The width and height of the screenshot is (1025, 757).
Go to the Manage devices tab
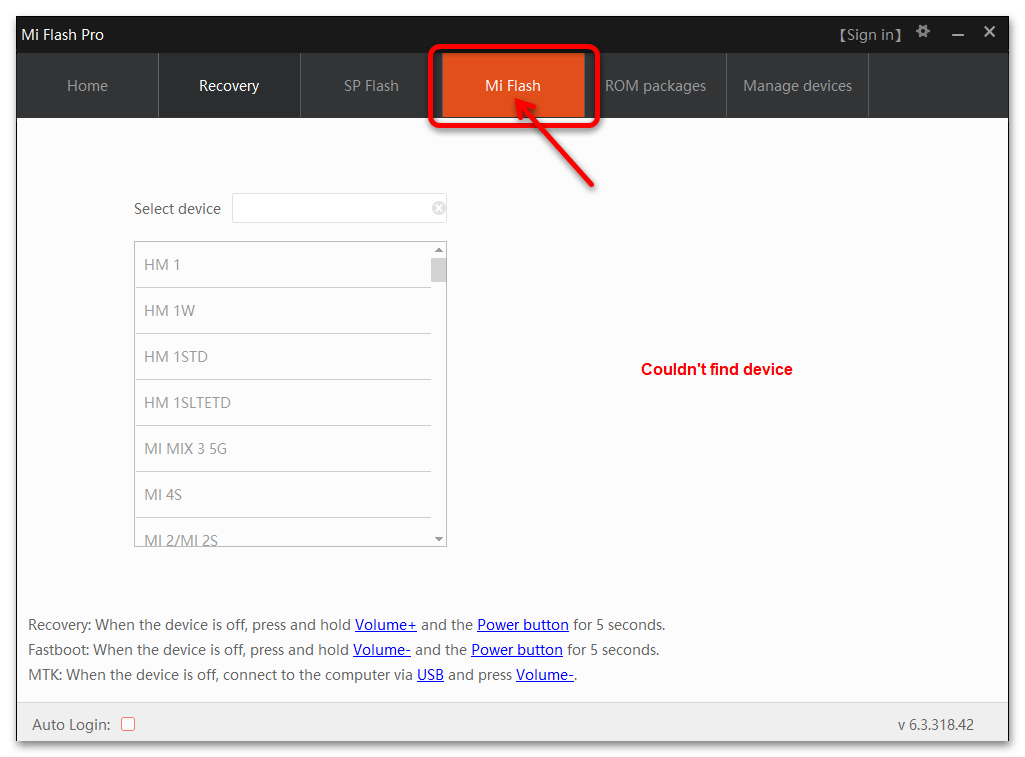[798, 86]
